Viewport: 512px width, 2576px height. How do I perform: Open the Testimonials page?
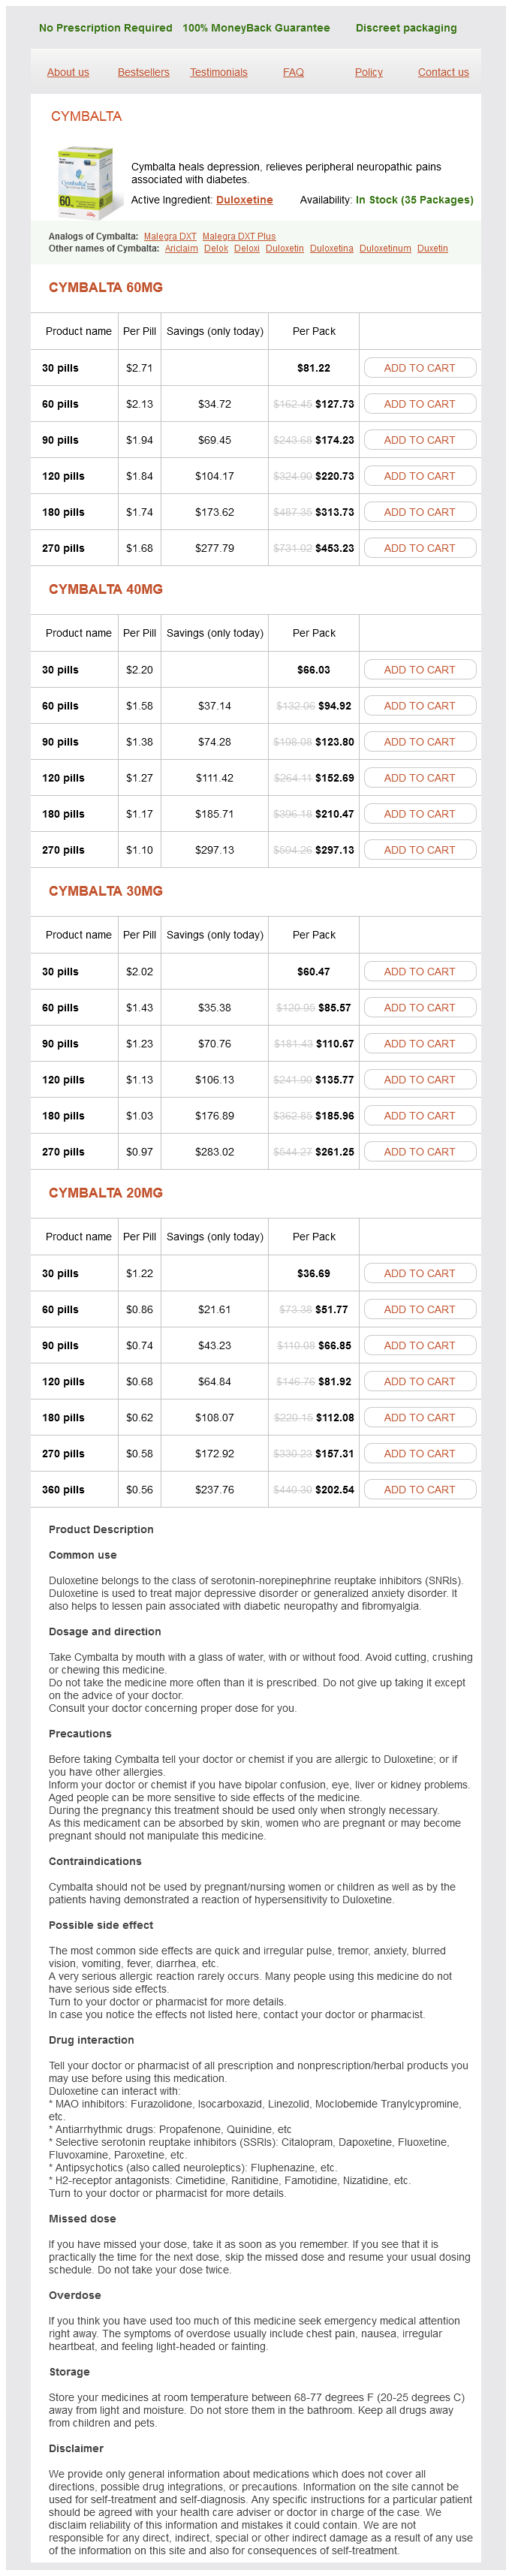pos(218,72)
